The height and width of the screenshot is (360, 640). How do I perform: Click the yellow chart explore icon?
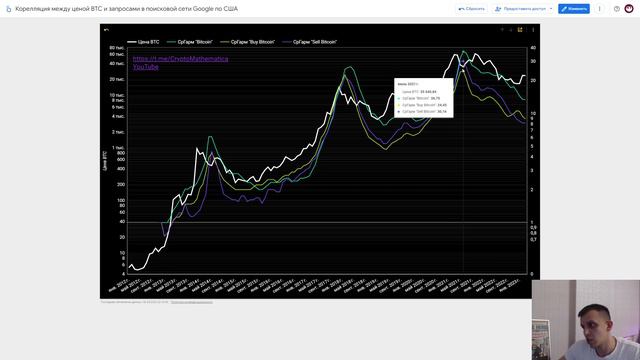coord(520,30)
